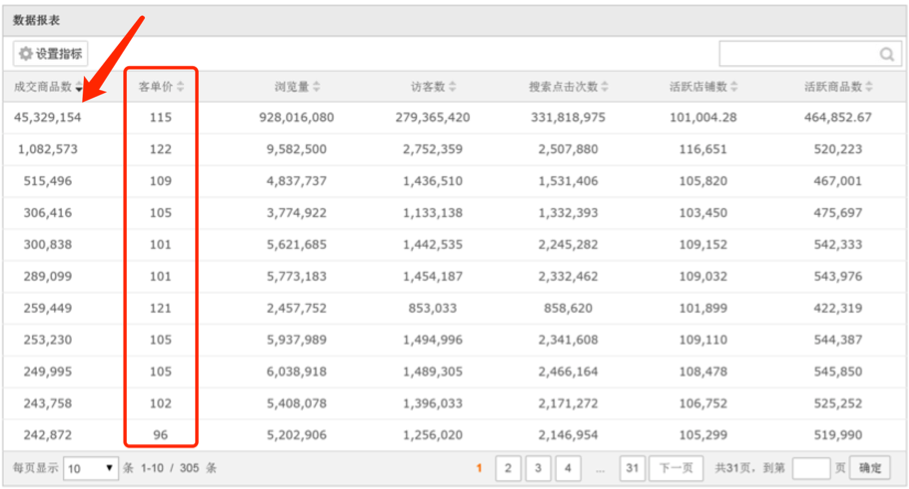The image size is (909, 489).
Task: Select cell value 515,496
Action: (48, 181)
